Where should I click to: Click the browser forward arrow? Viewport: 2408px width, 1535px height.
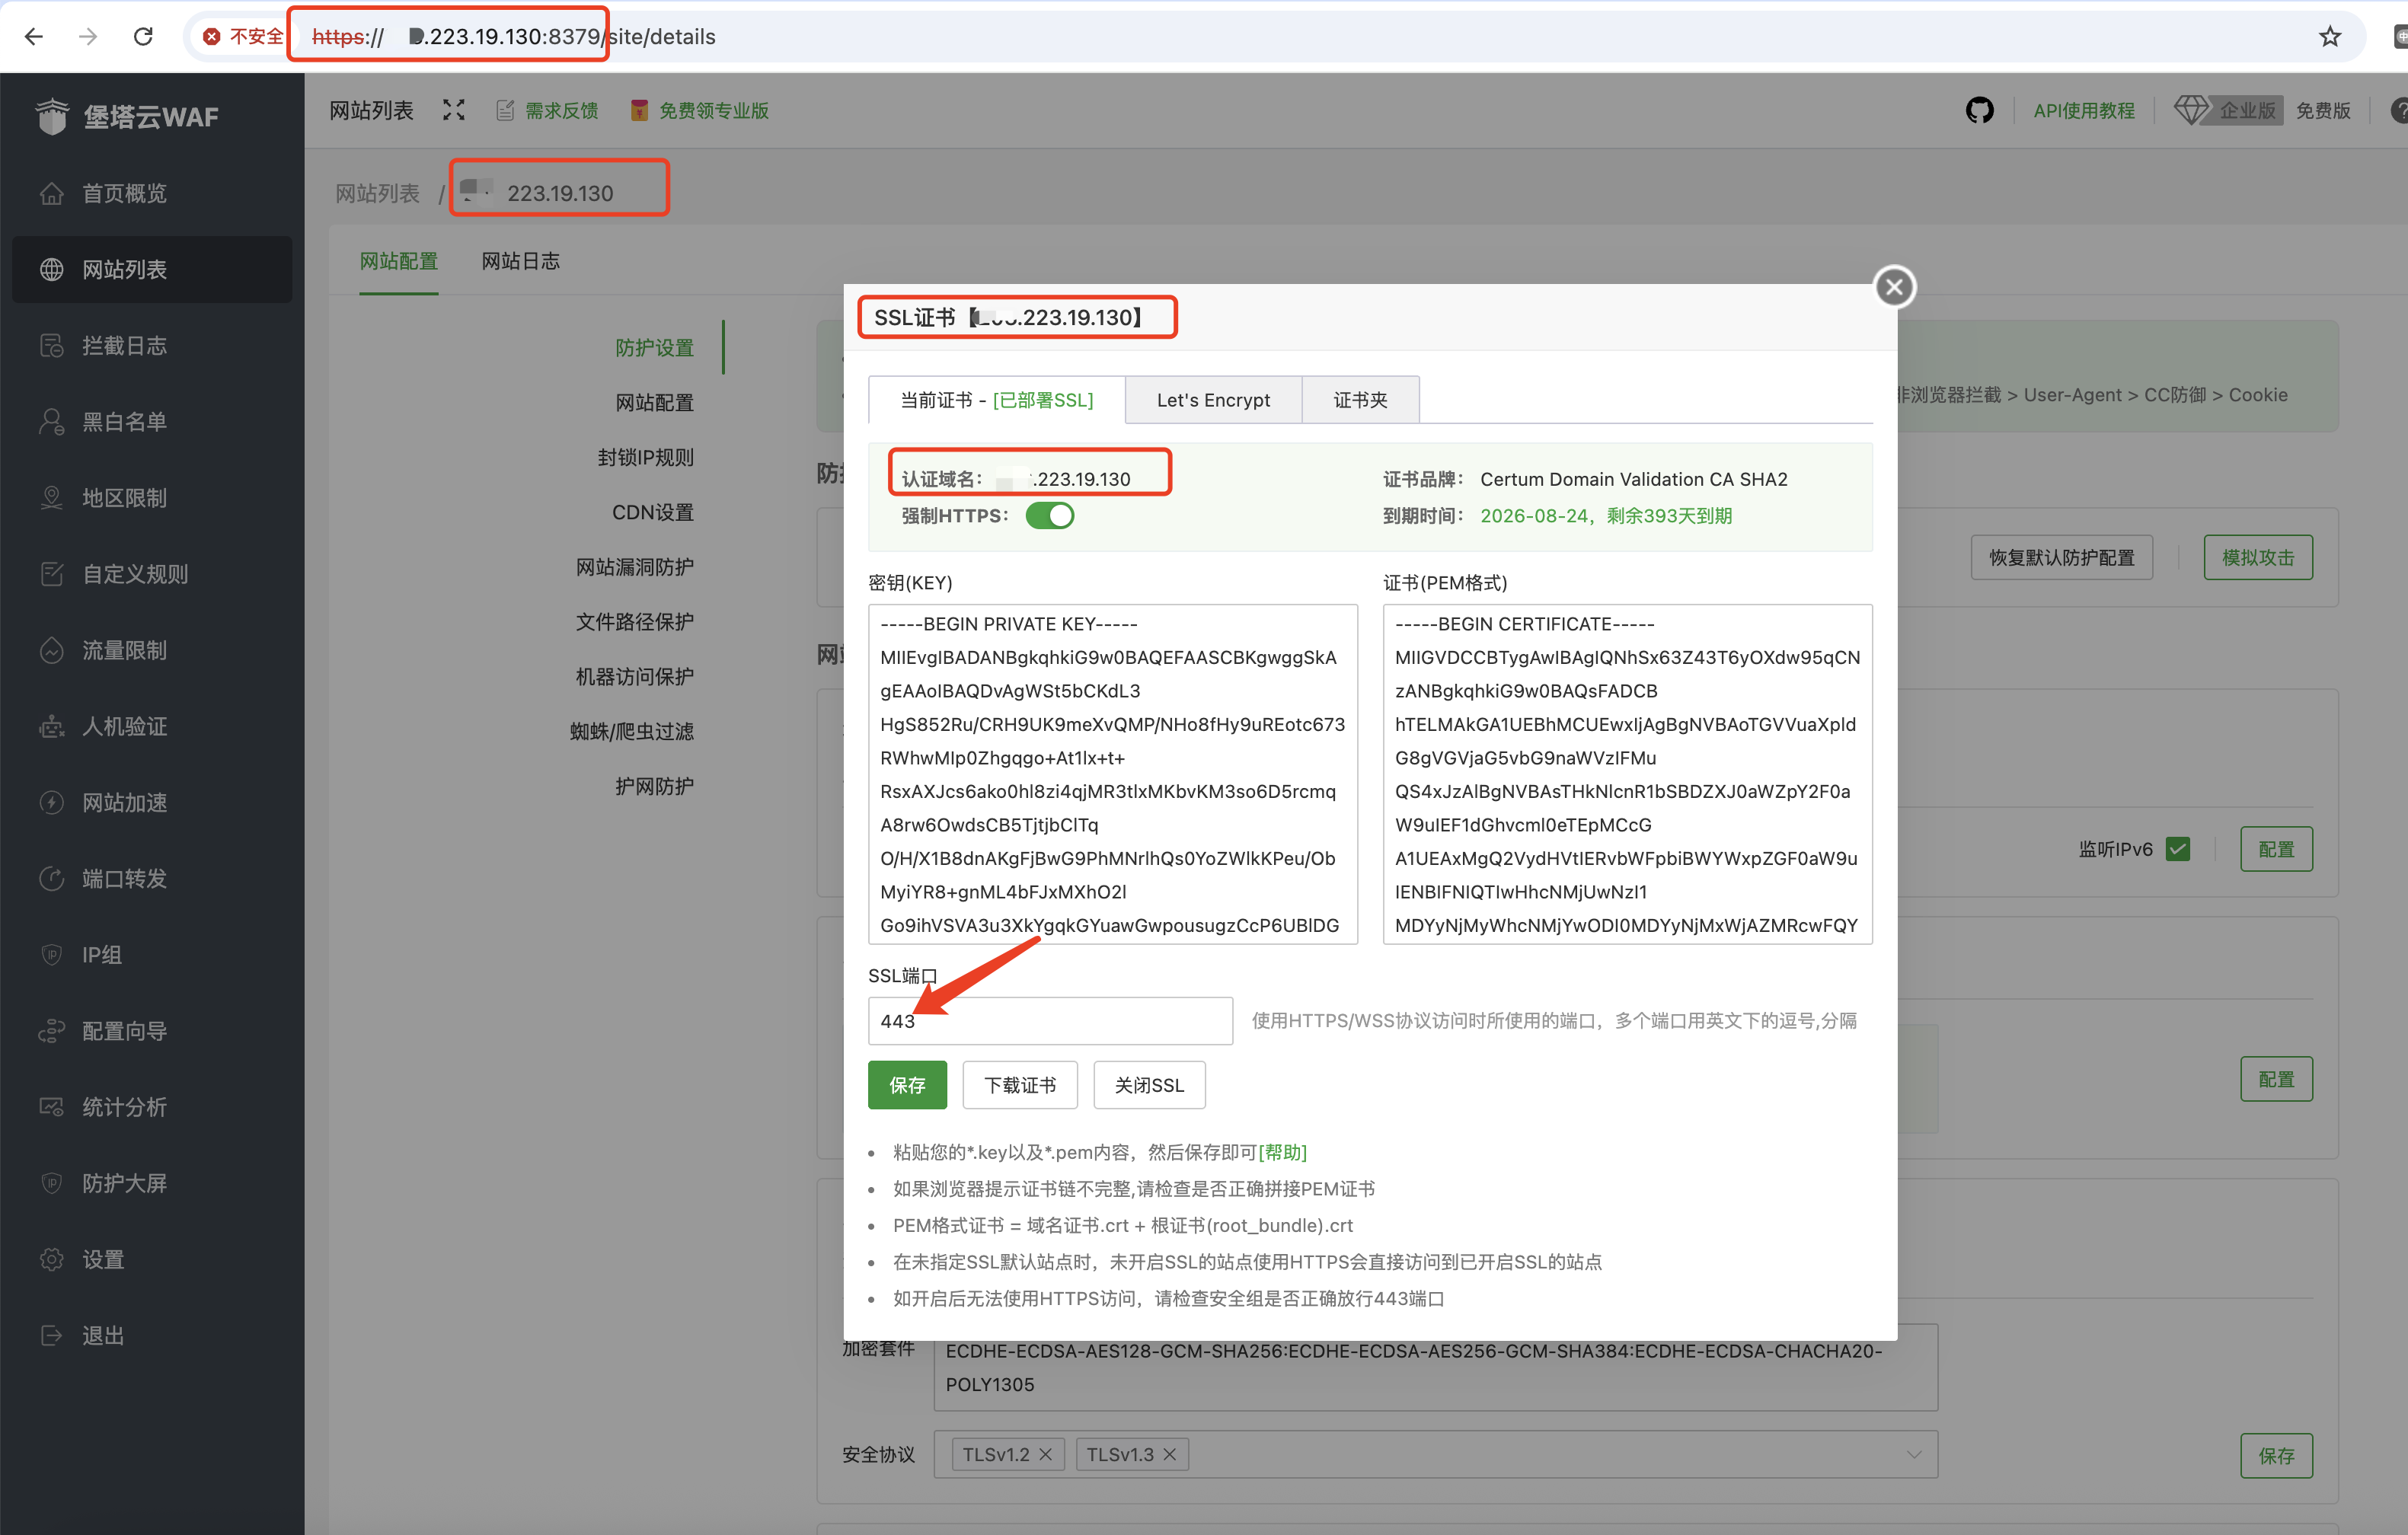(88, 37)
